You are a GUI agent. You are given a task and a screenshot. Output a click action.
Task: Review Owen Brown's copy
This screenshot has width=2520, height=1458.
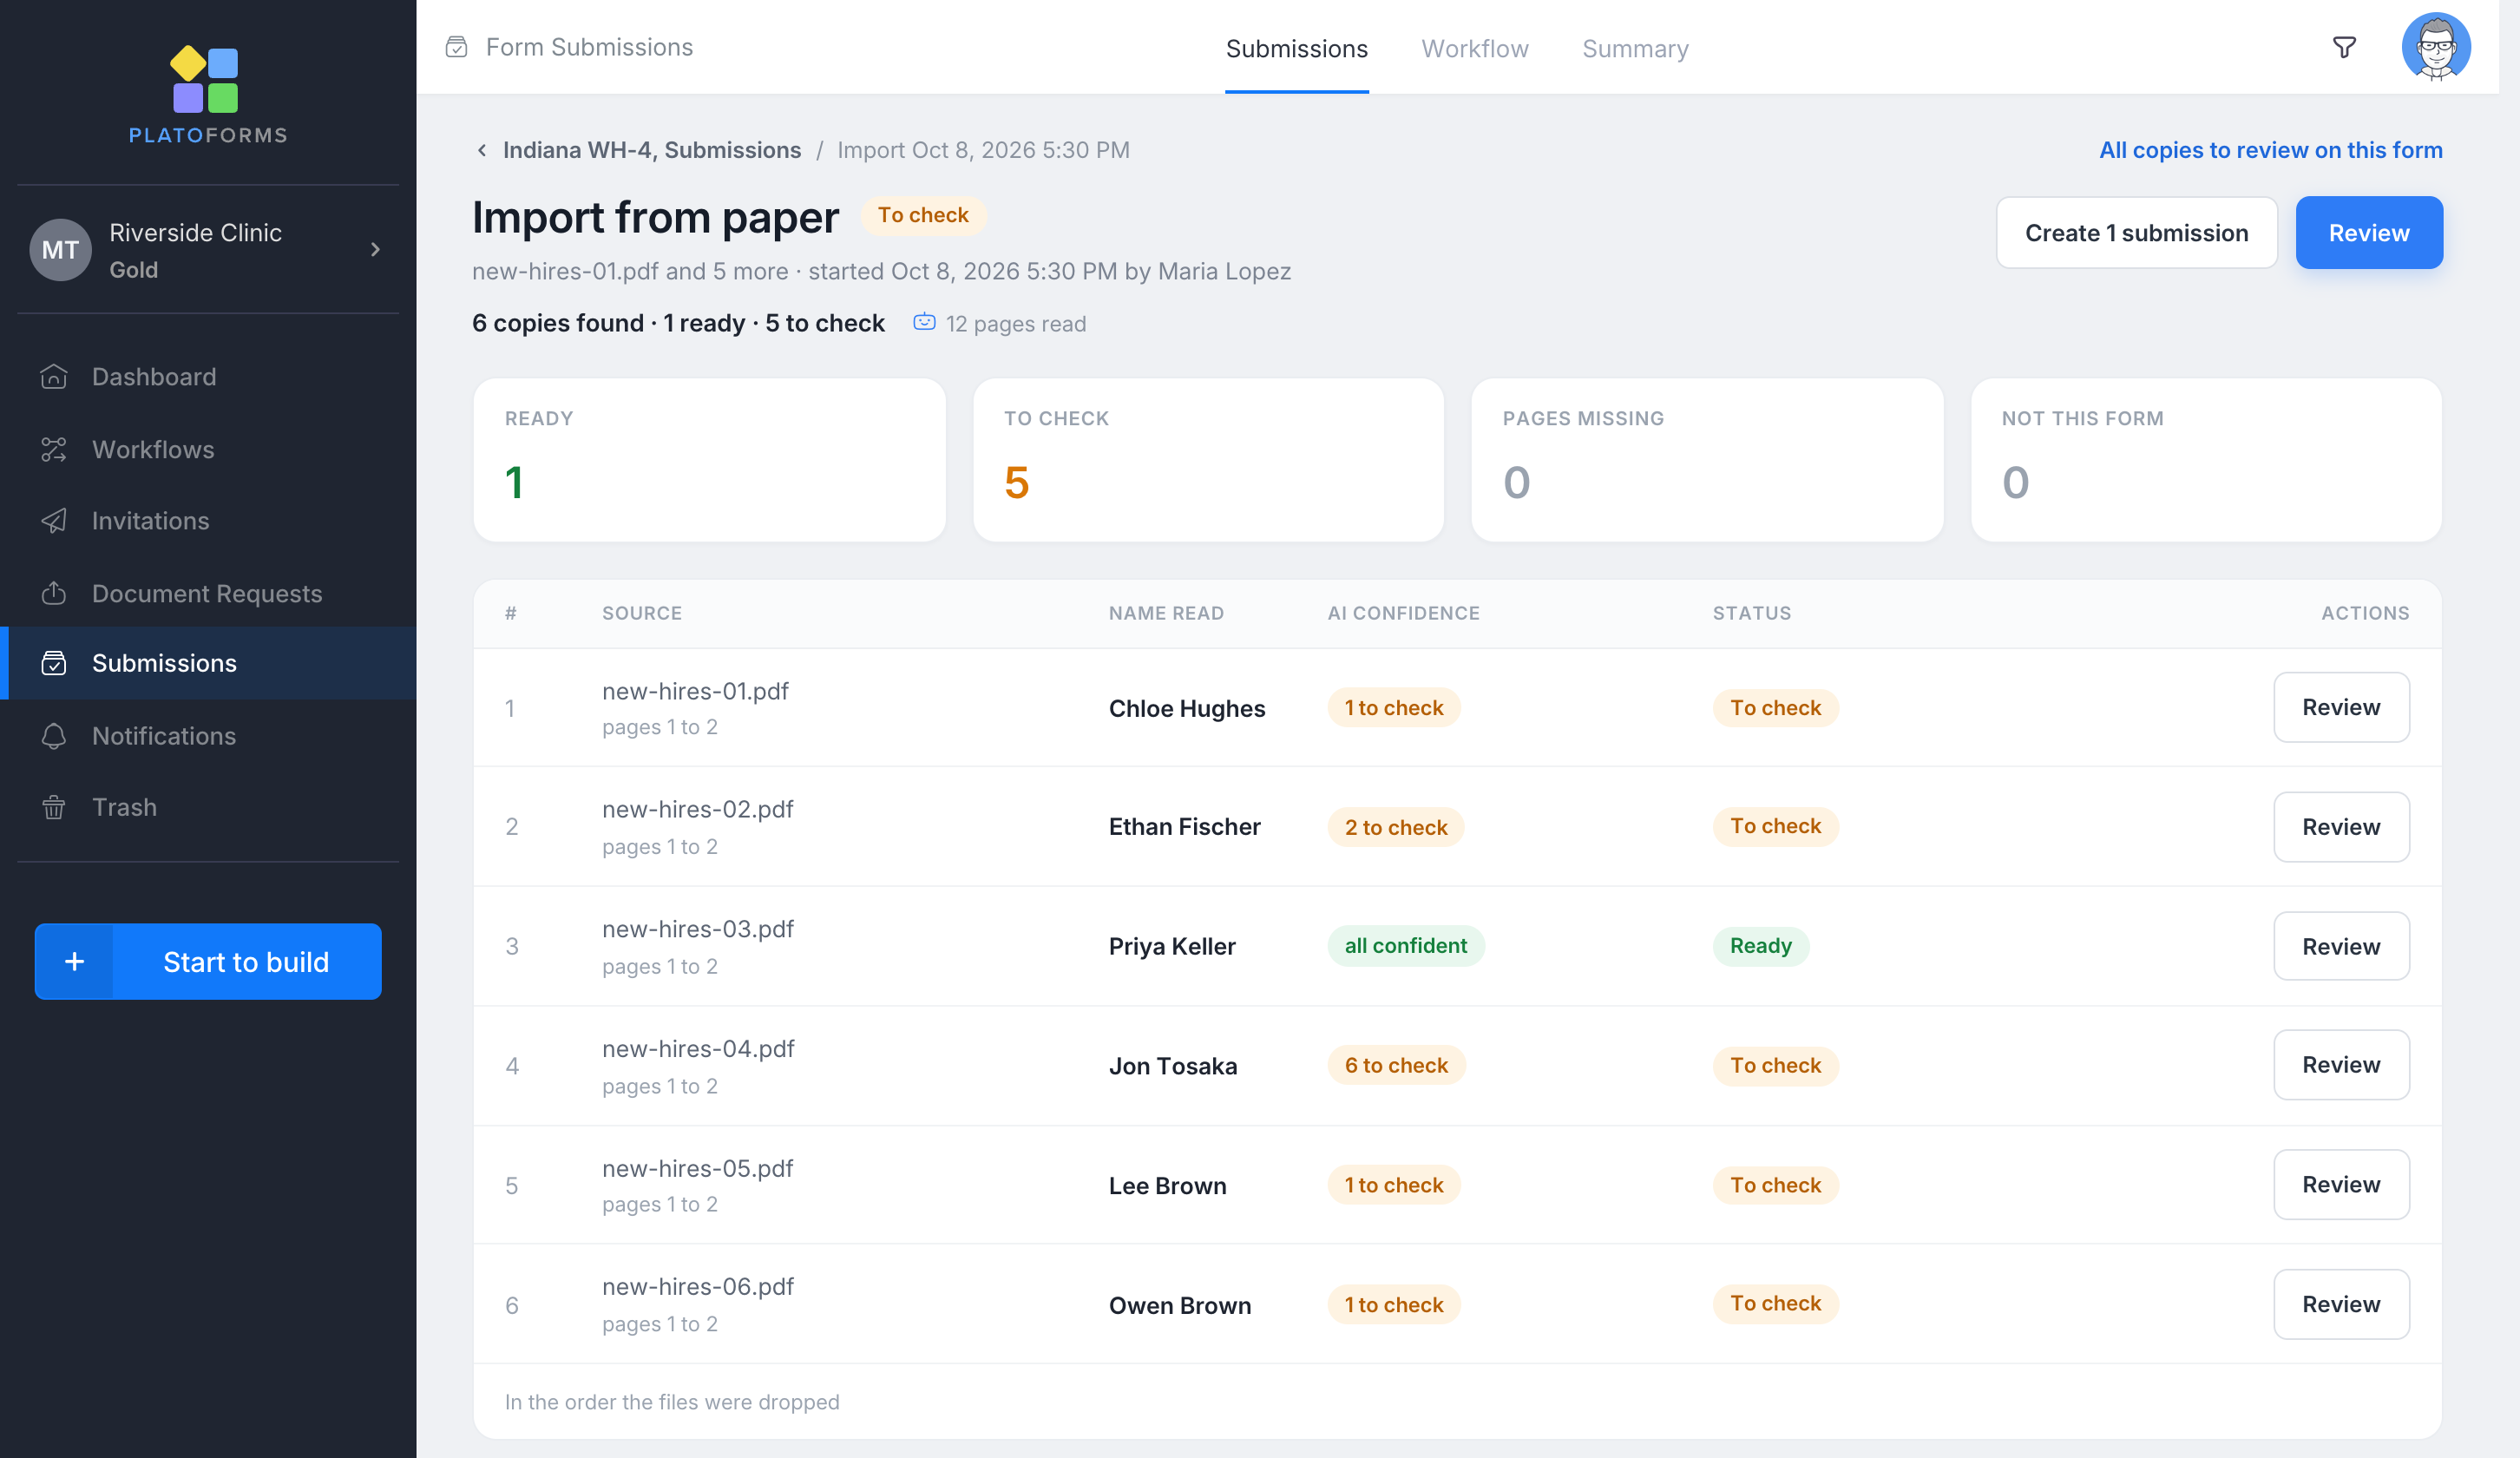pyautogui.click(x=2340, y=1304)
